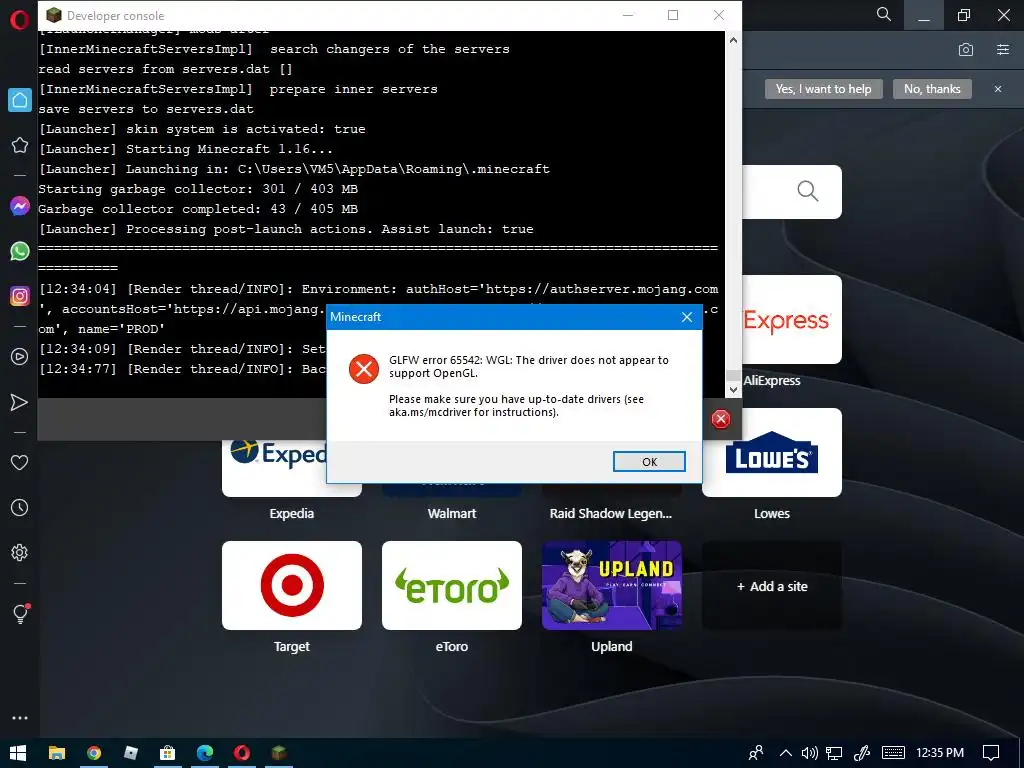Click the Developer console title block icon
The width and height of the screenshot is (1024, 768).
coord(54,15)
